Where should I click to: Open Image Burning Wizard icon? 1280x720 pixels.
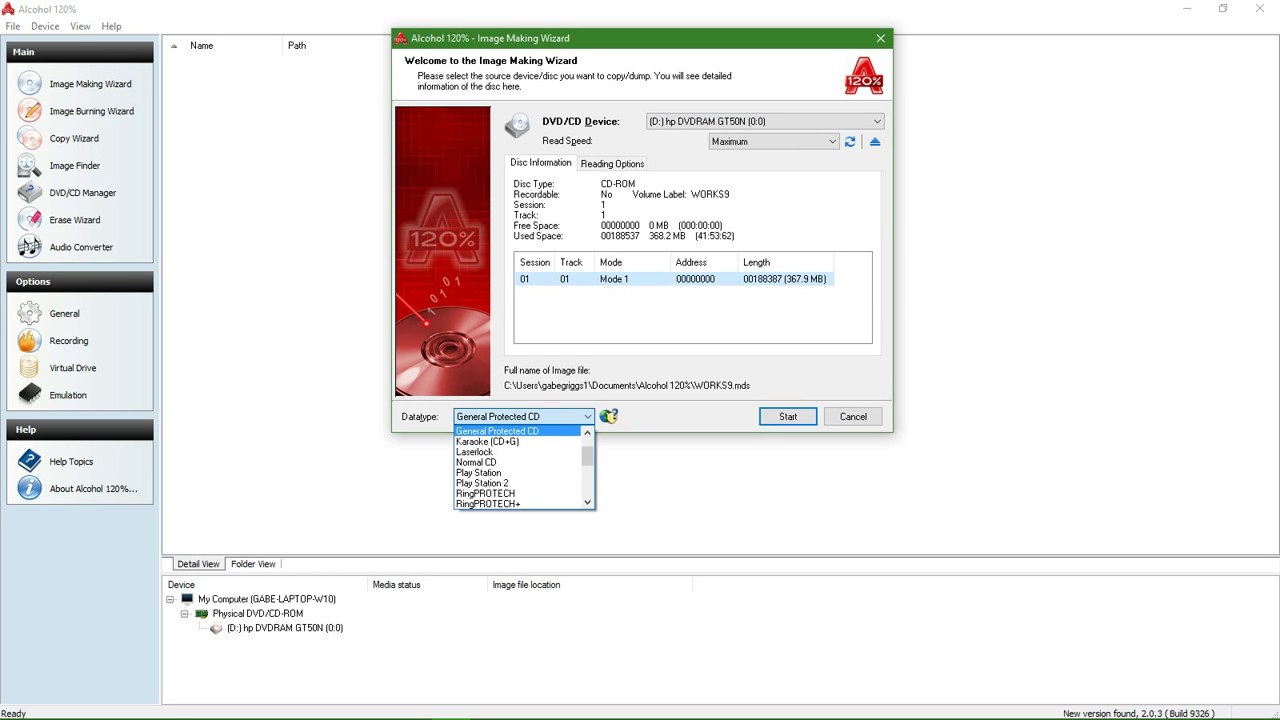click(30, 111)
